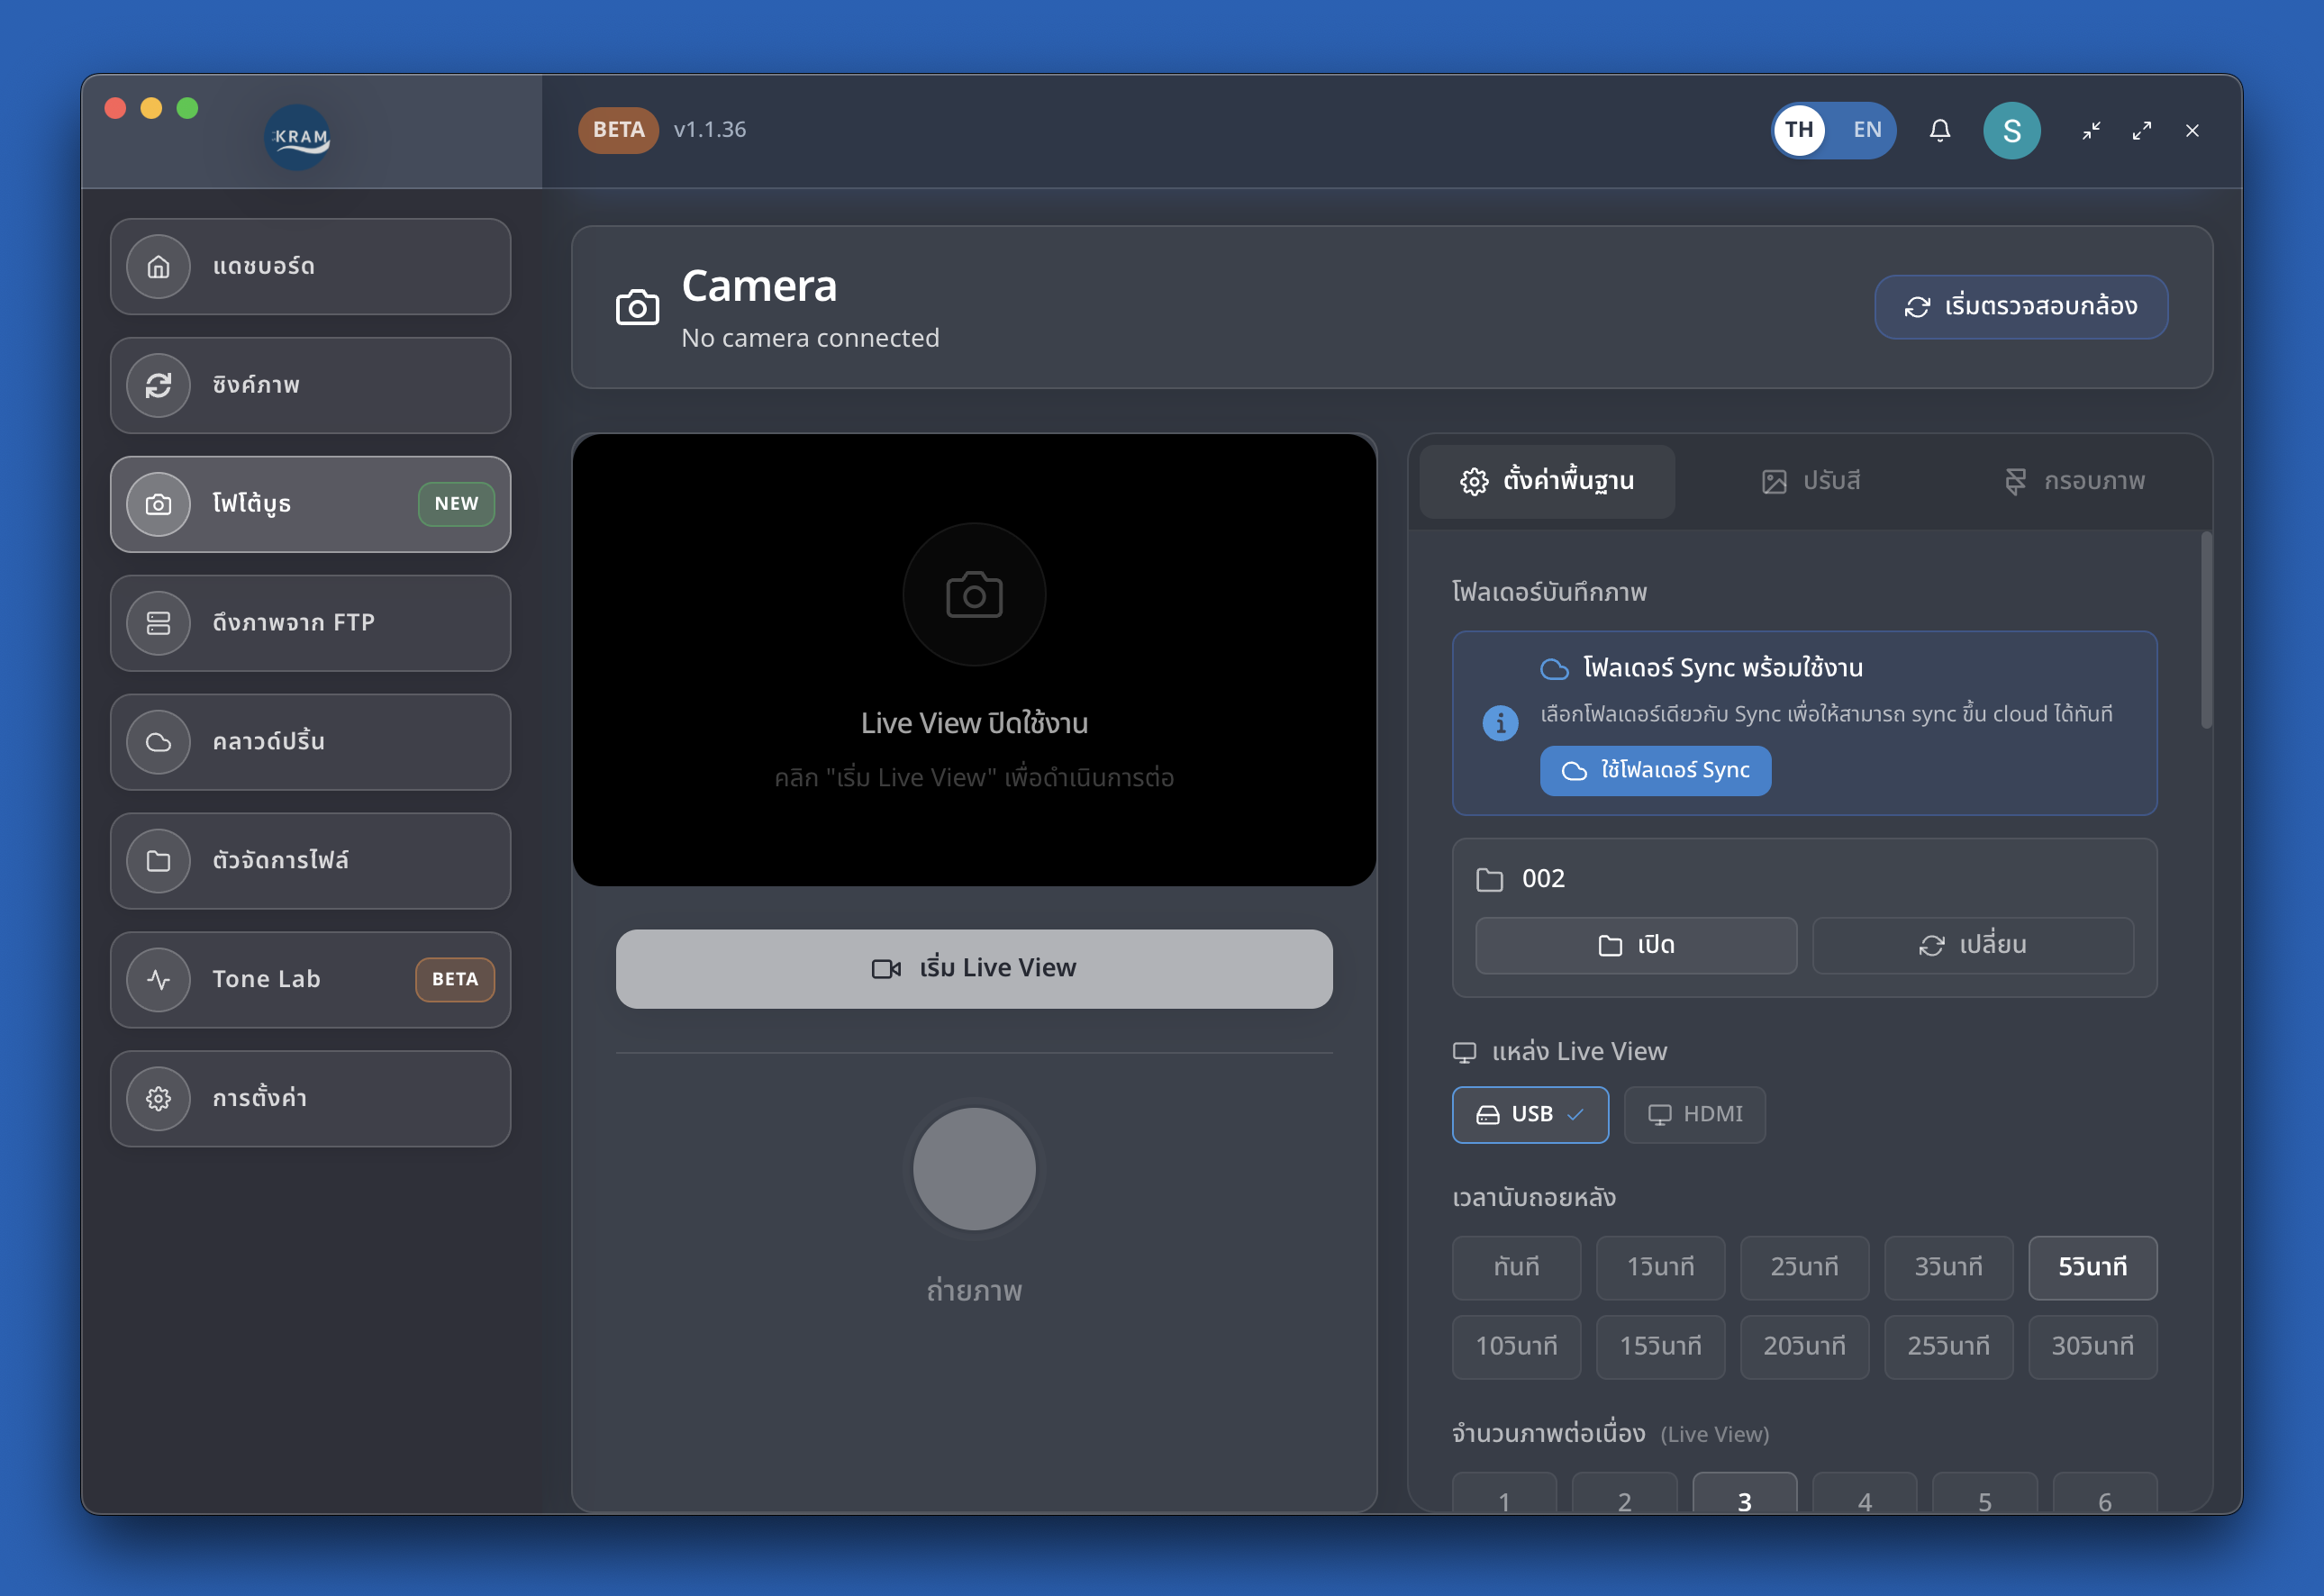Open ดึงภาพจาก FTP server item
The width and height of the screenshot is (2324, 1596).
[x=310, y=623]
